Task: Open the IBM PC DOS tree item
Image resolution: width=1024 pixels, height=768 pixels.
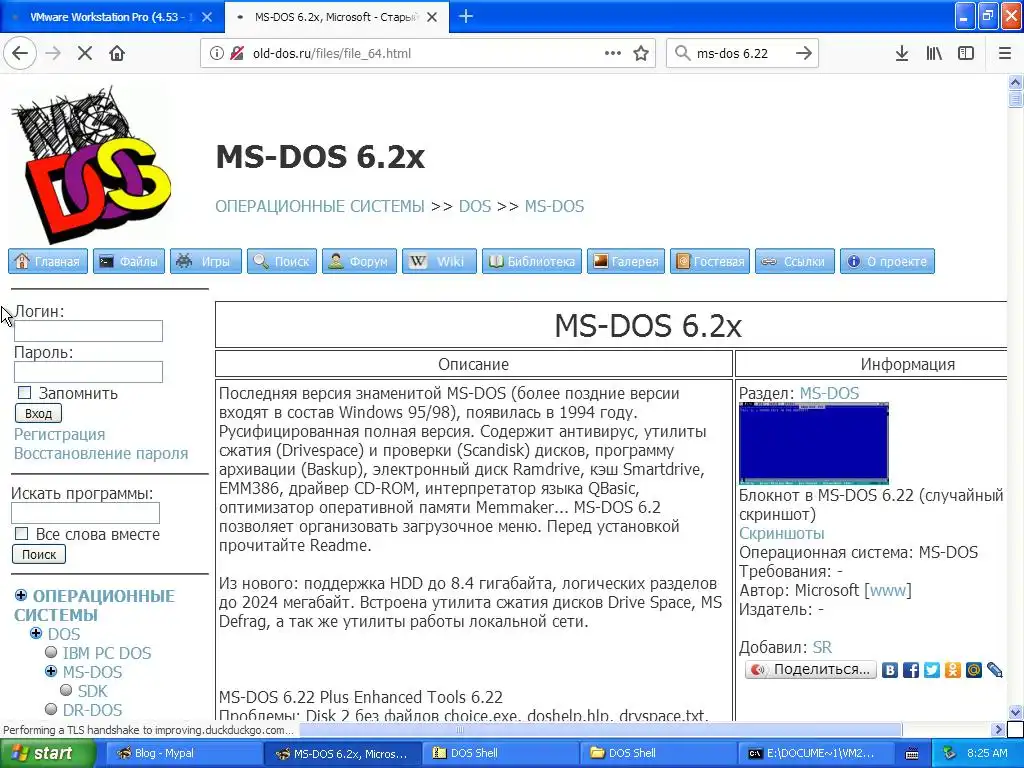Action: pos(107,653)
